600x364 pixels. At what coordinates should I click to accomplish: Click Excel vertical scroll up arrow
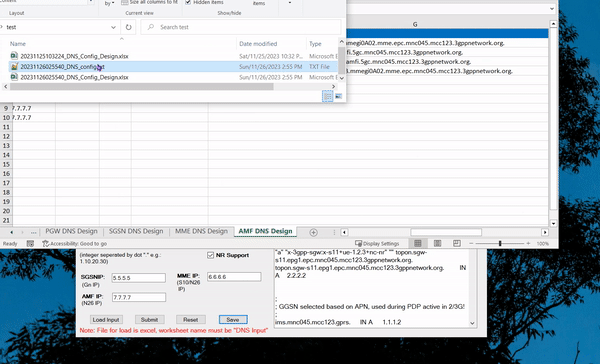(553, 24)
